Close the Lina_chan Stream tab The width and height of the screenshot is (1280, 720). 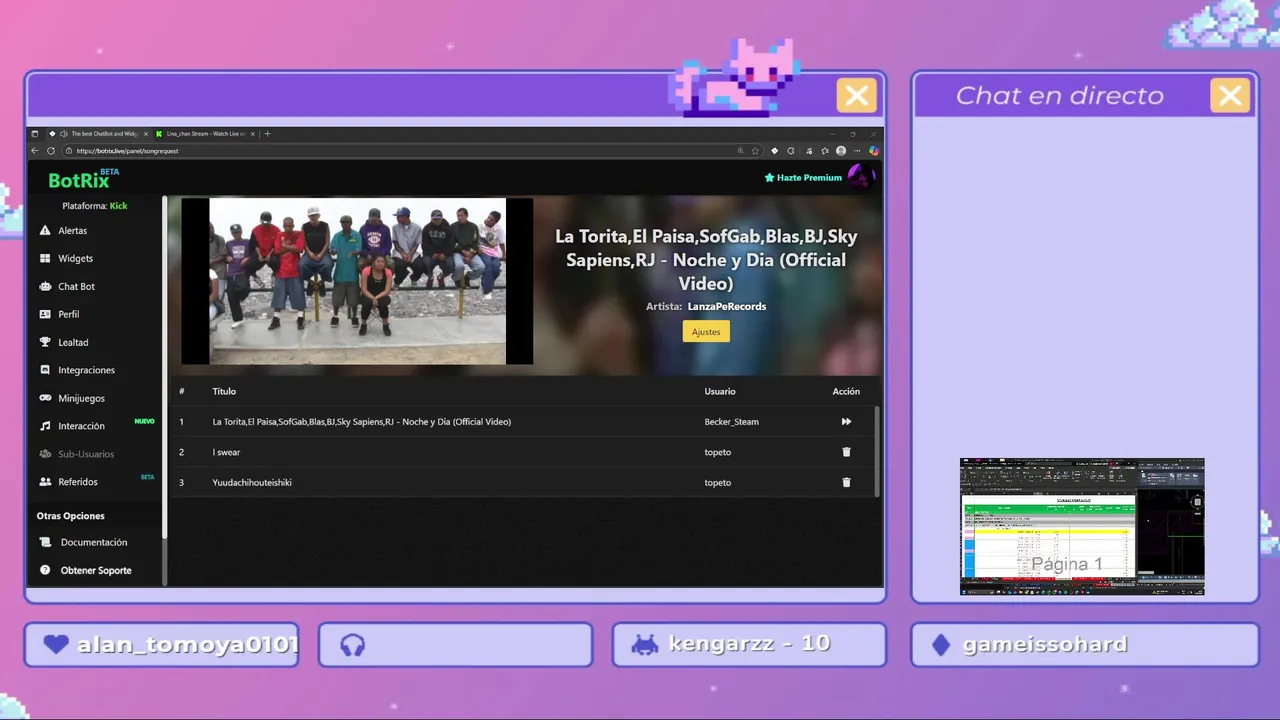coord(253,133)
